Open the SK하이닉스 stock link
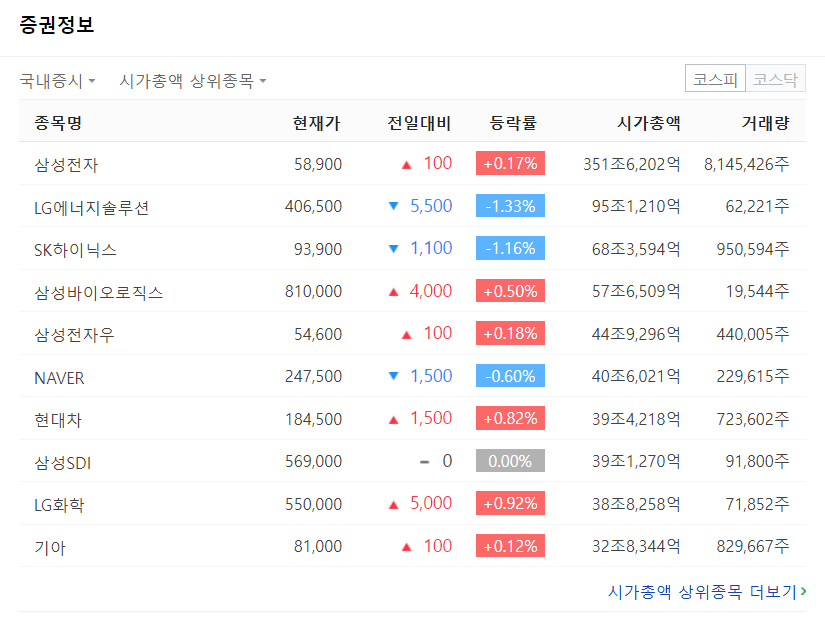 point(75,250)
